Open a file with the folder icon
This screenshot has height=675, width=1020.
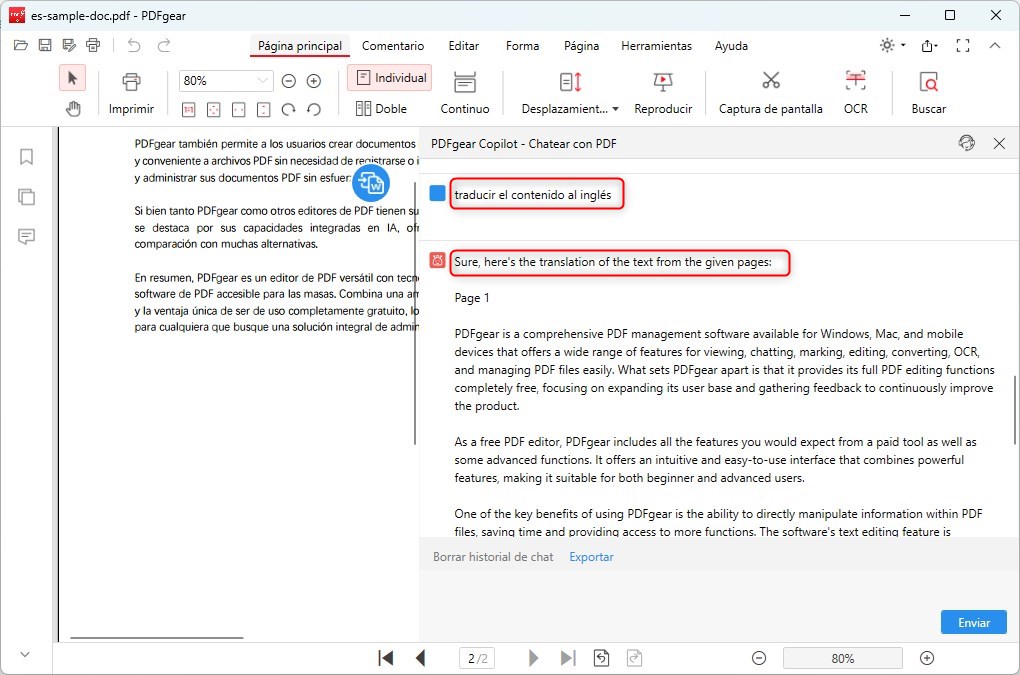(21, 46)
